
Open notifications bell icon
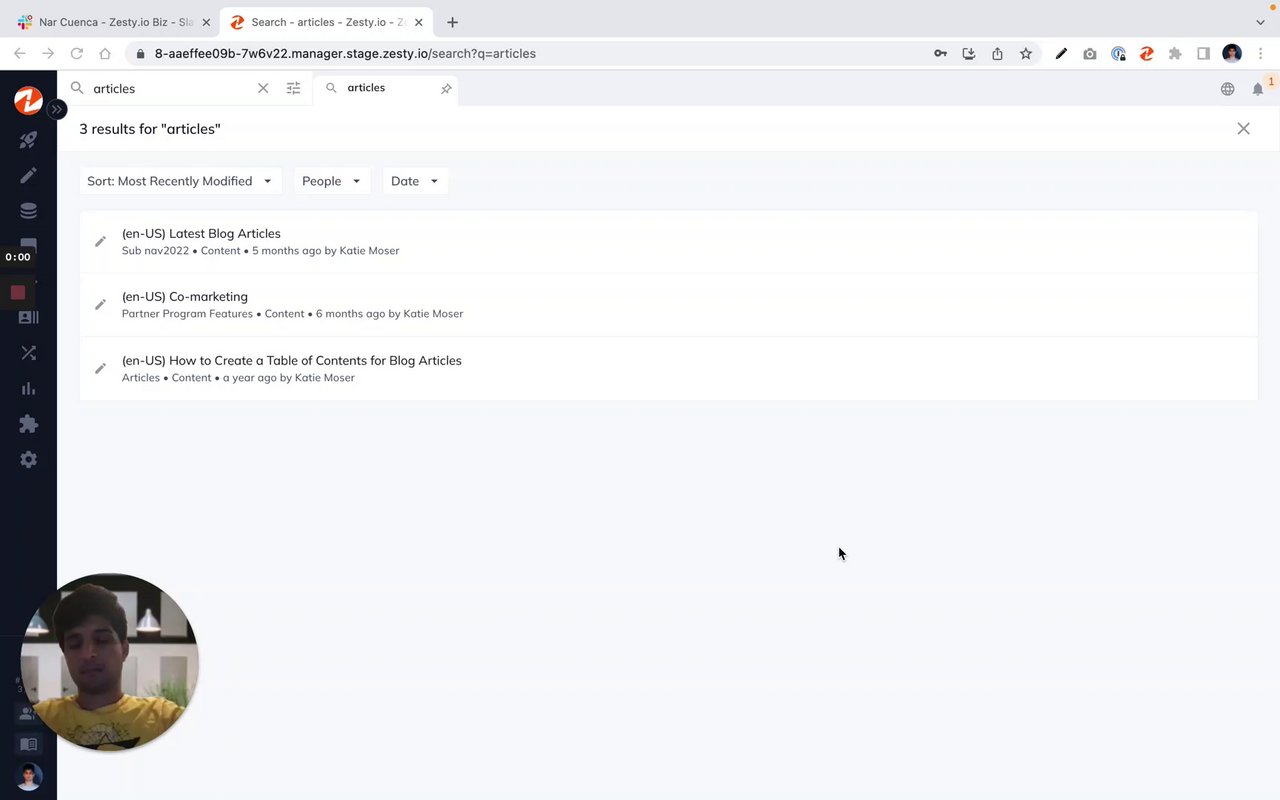[1258, 89]
